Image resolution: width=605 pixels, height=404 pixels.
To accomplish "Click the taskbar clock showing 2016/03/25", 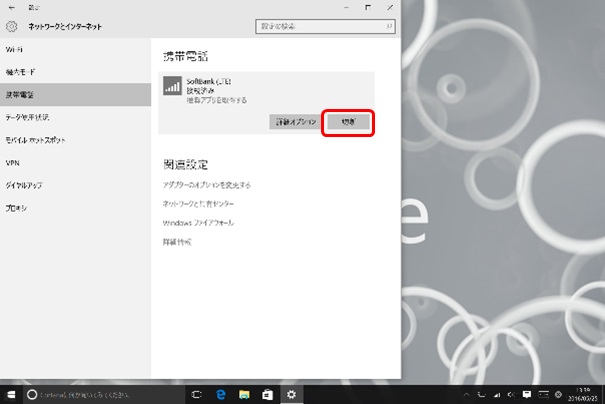I will (x=583, y=394).
